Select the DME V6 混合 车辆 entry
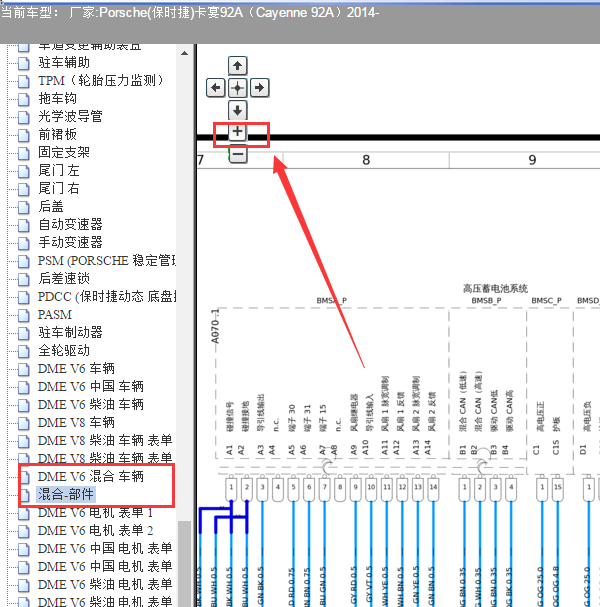Screen dimensions: 600x607 (91, 477)
